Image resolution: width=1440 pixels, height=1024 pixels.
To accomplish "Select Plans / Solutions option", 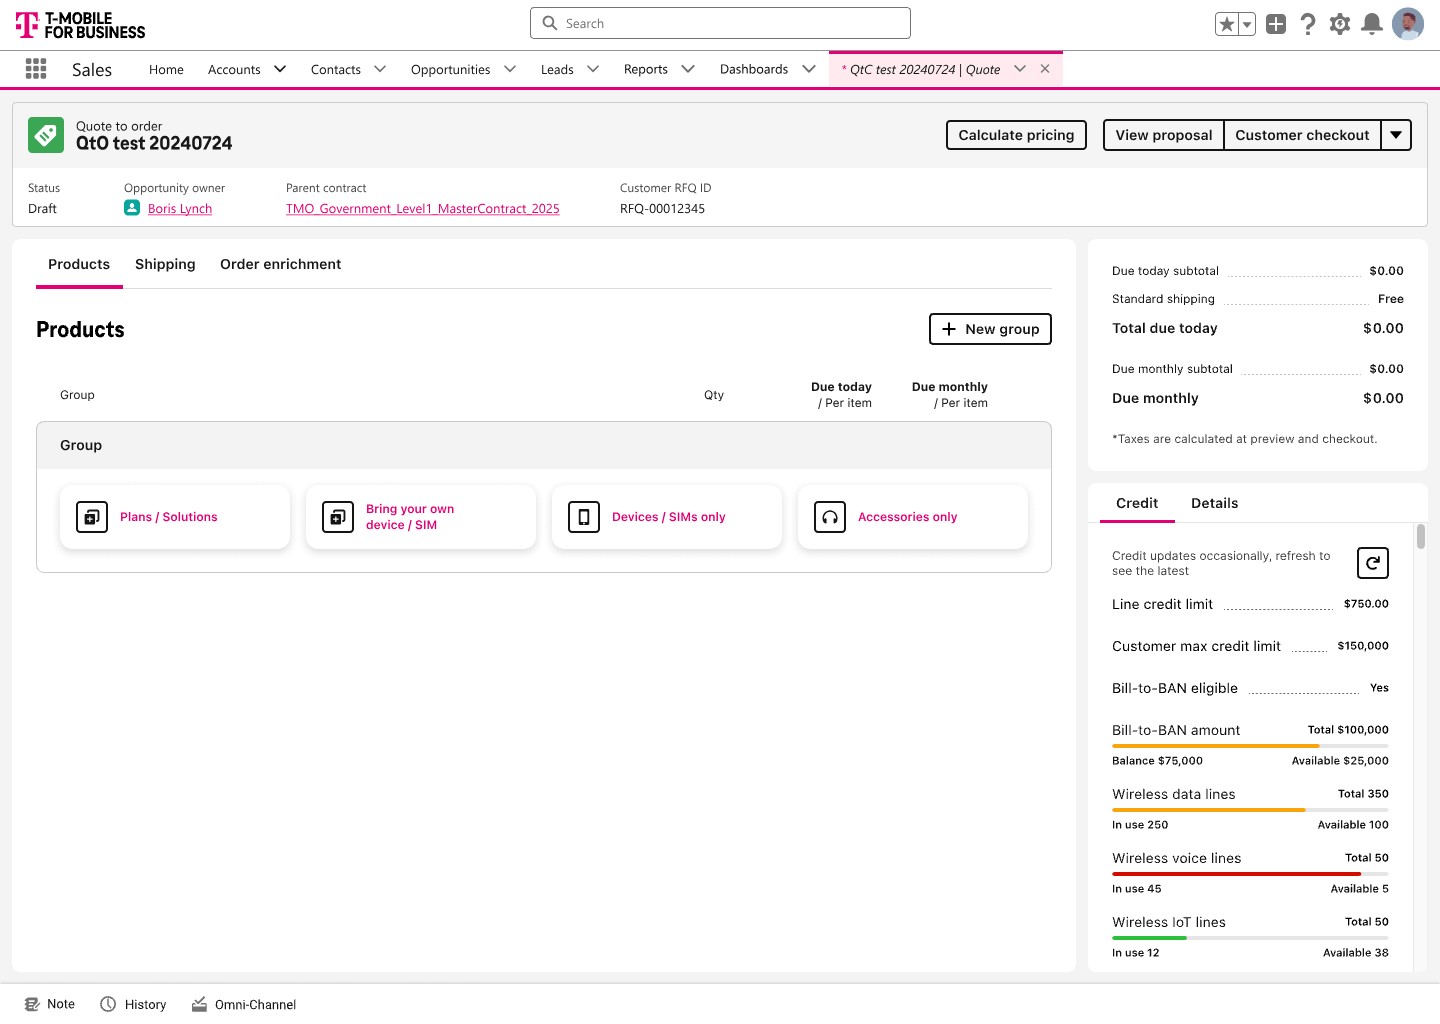I will click(x=175, y=517).
